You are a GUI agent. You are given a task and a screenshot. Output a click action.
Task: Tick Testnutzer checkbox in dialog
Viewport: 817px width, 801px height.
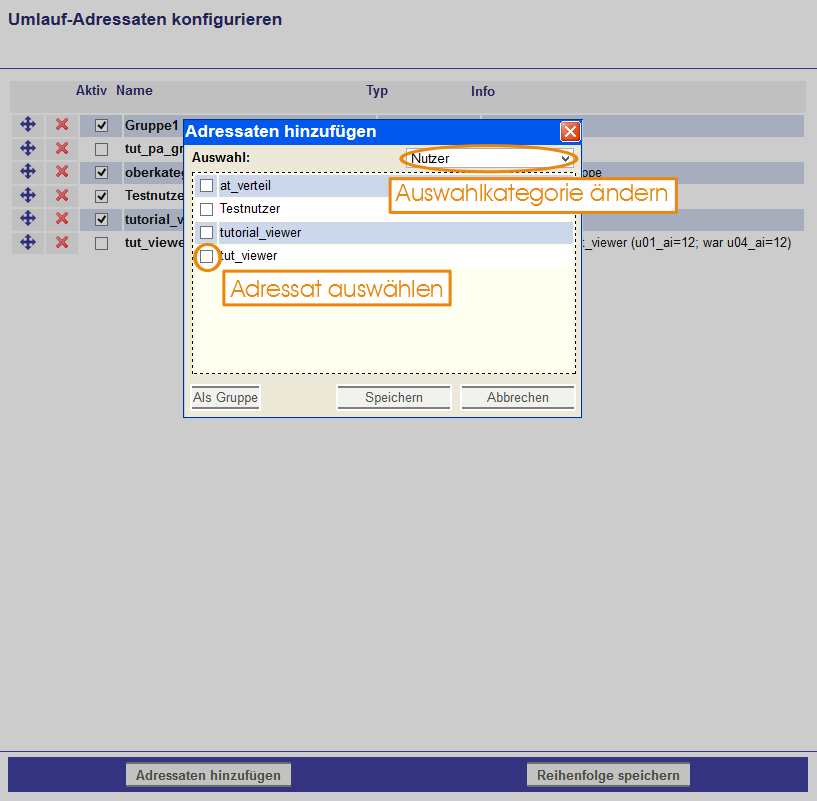pos(207,209)
